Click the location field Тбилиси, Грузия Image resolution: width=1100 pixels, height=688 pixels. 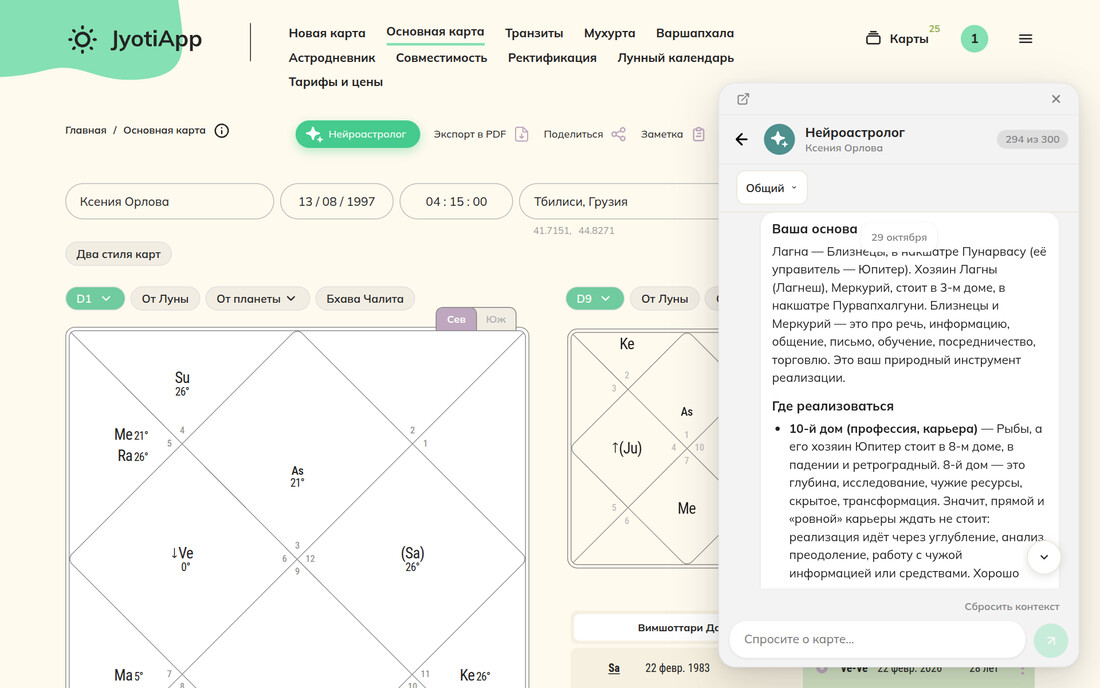tap(619, 201)
